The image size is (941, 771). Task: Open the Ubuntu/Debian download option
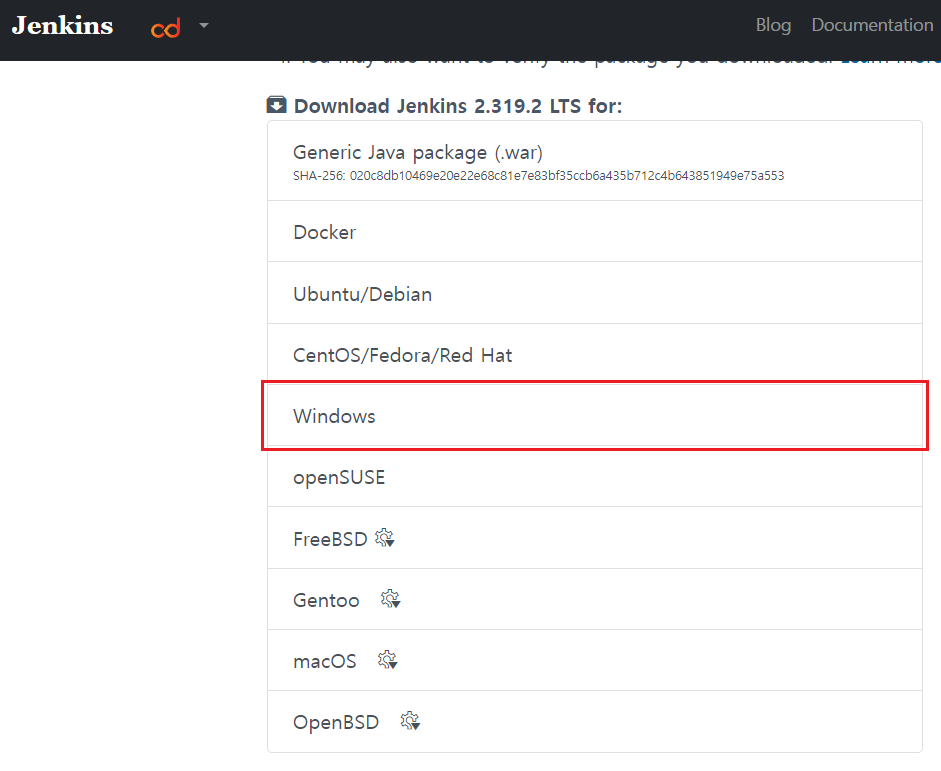coord(595,293)
